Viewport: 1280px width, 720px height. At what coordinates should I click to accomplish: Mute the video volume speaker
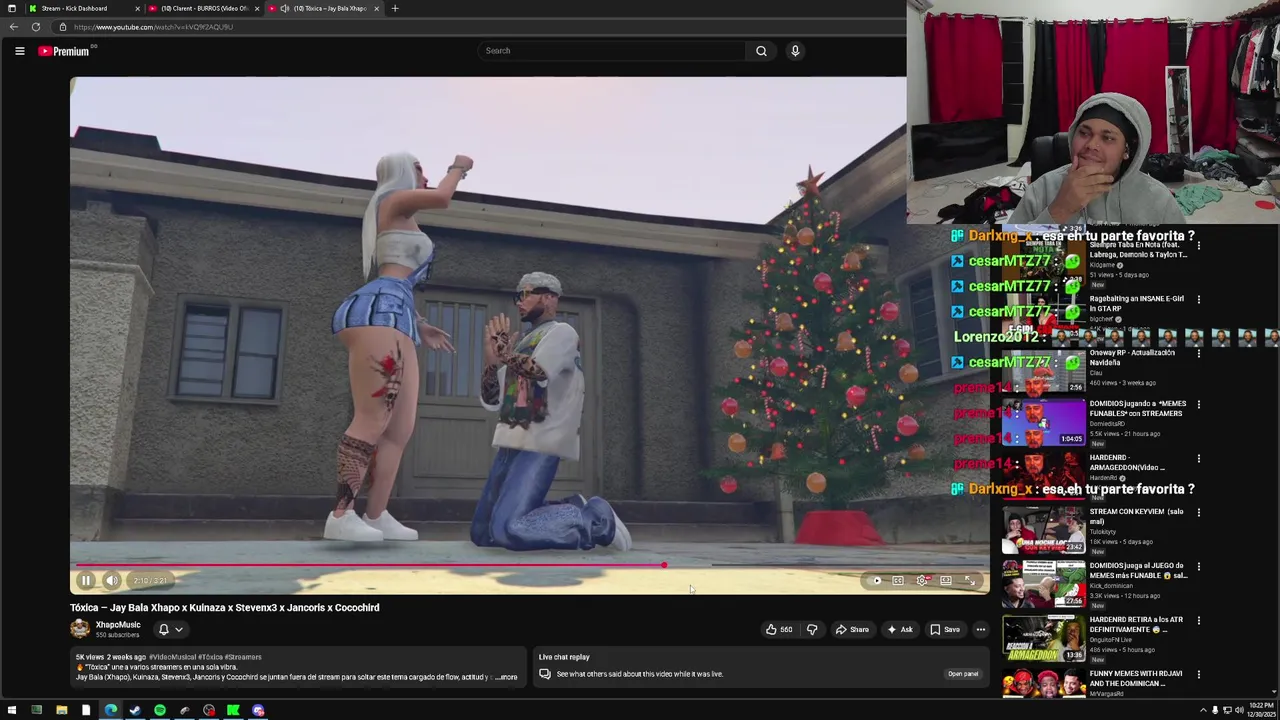click(112, 580)
